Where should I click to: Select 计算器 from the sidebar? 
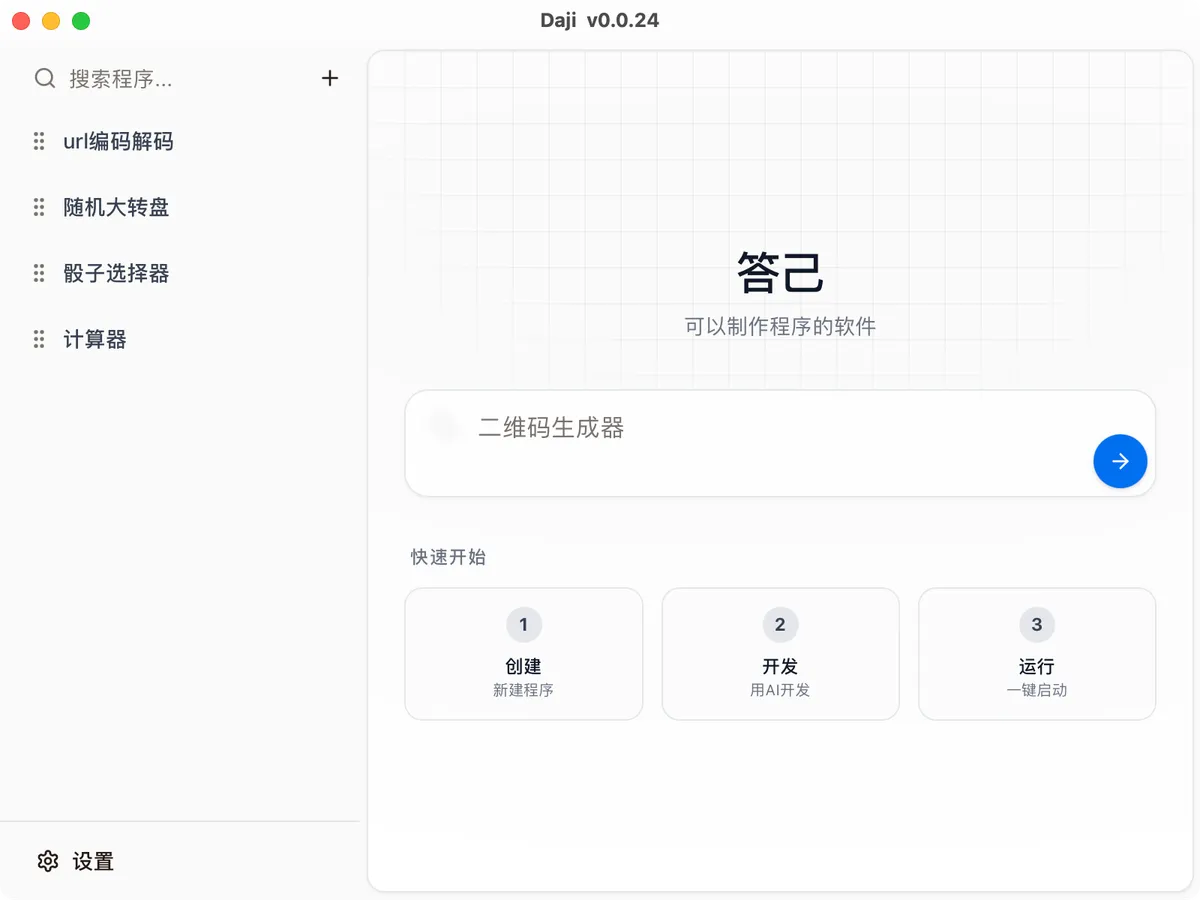[95, 340]
